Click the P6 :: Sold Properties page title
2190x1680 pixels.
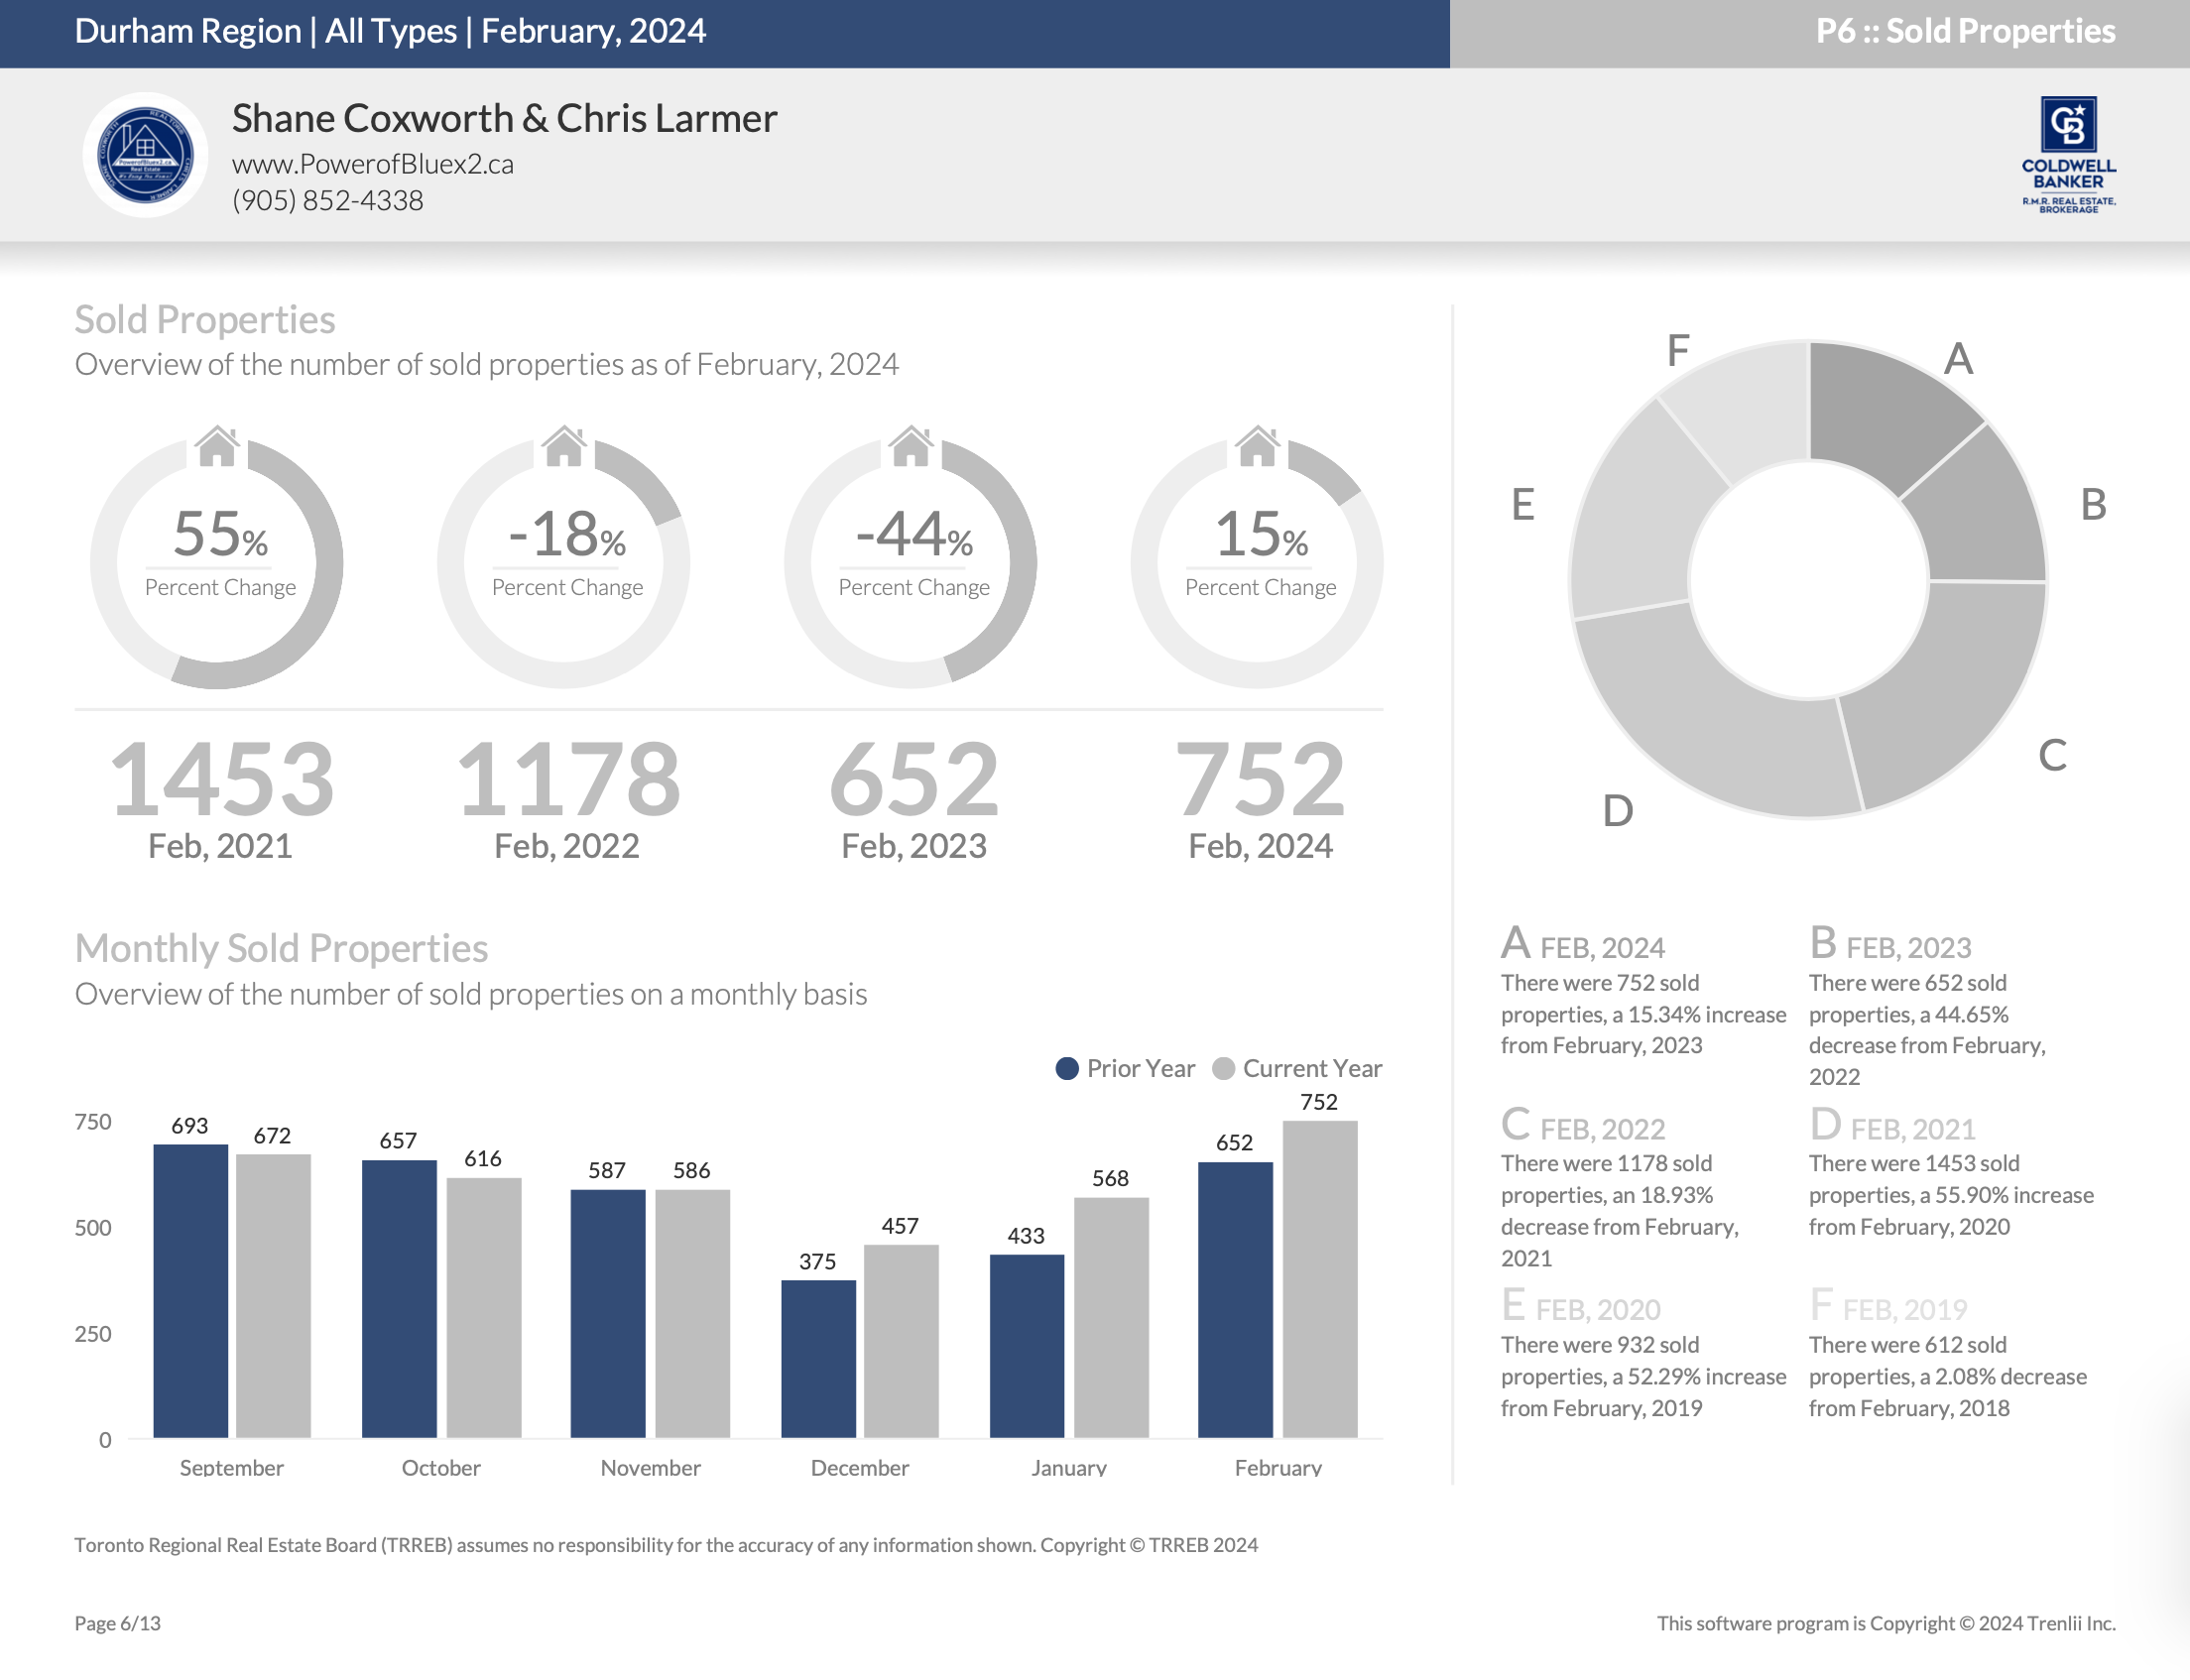coord(1965,31)
